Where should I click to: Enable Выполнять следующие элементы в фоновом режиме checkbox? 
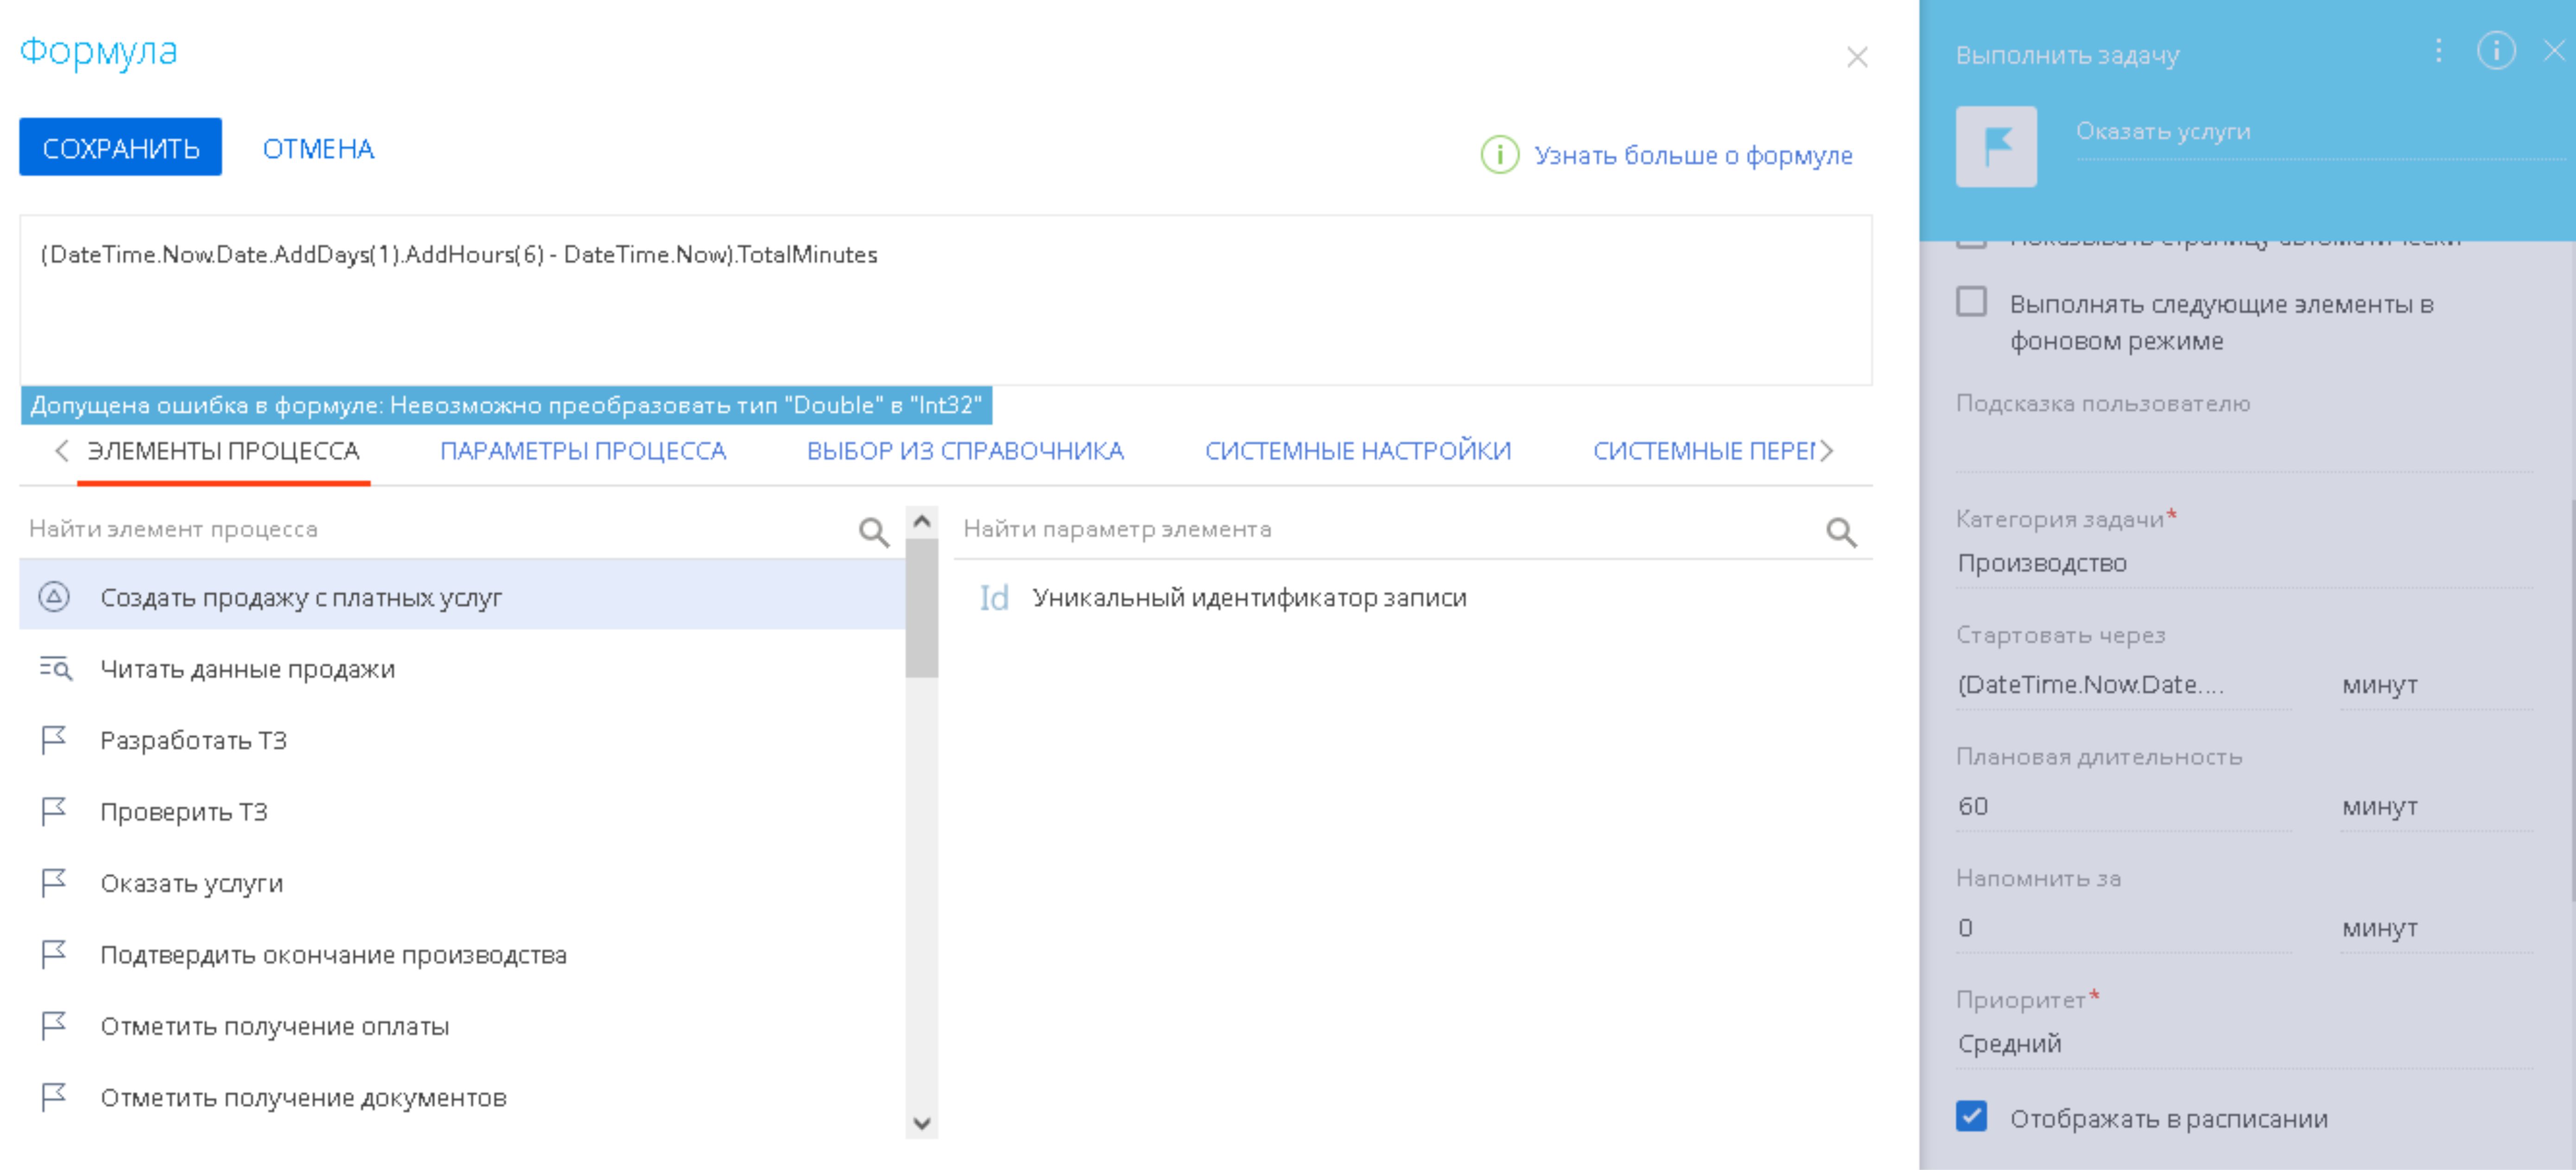pyautogui.click(x=1971, y=302)
